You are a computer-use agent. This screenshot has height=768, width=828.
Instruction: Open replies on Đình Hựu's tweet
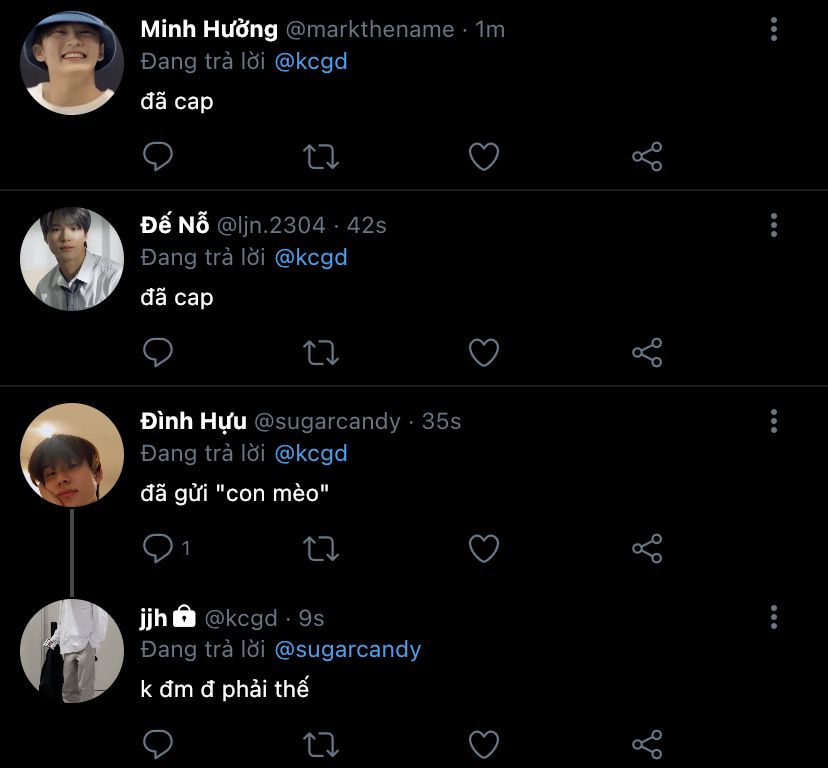point(160,548)
